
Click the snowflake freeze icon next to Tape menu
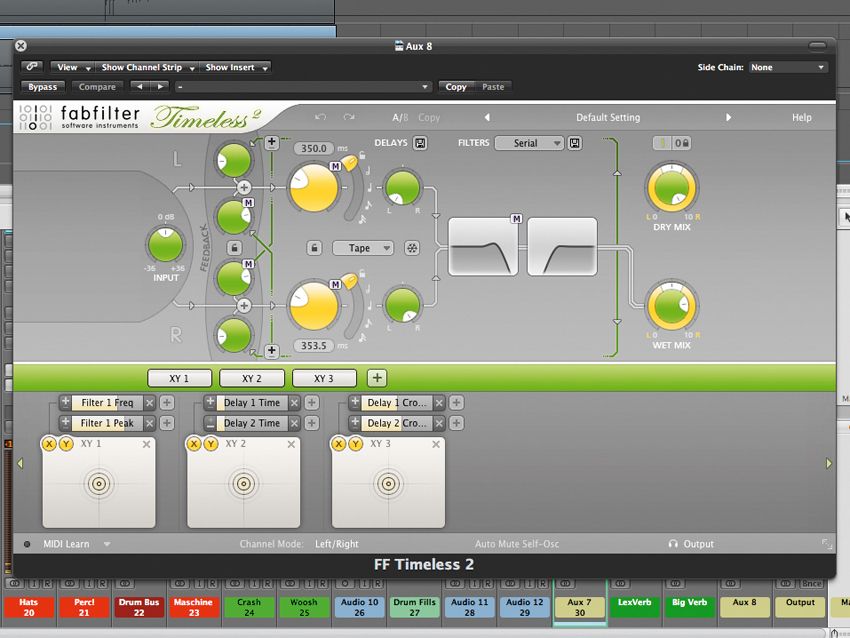(x=409, y=247)
